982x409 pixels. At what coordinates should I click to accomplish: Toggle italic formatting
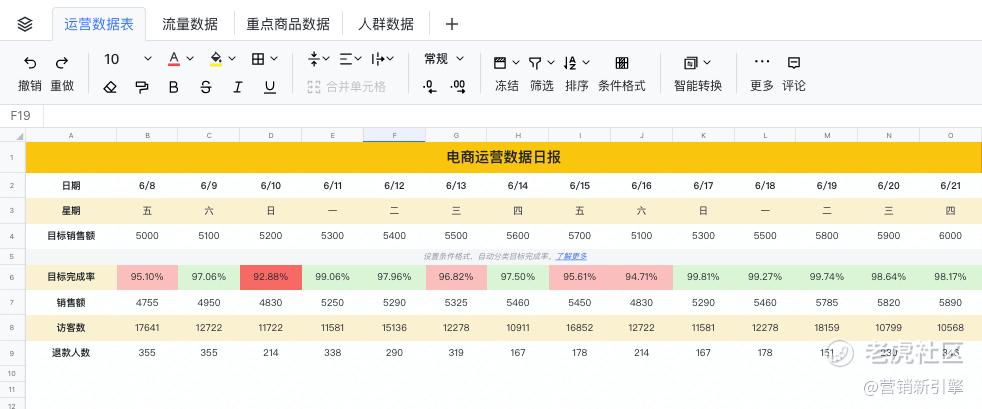coord(237,87)
